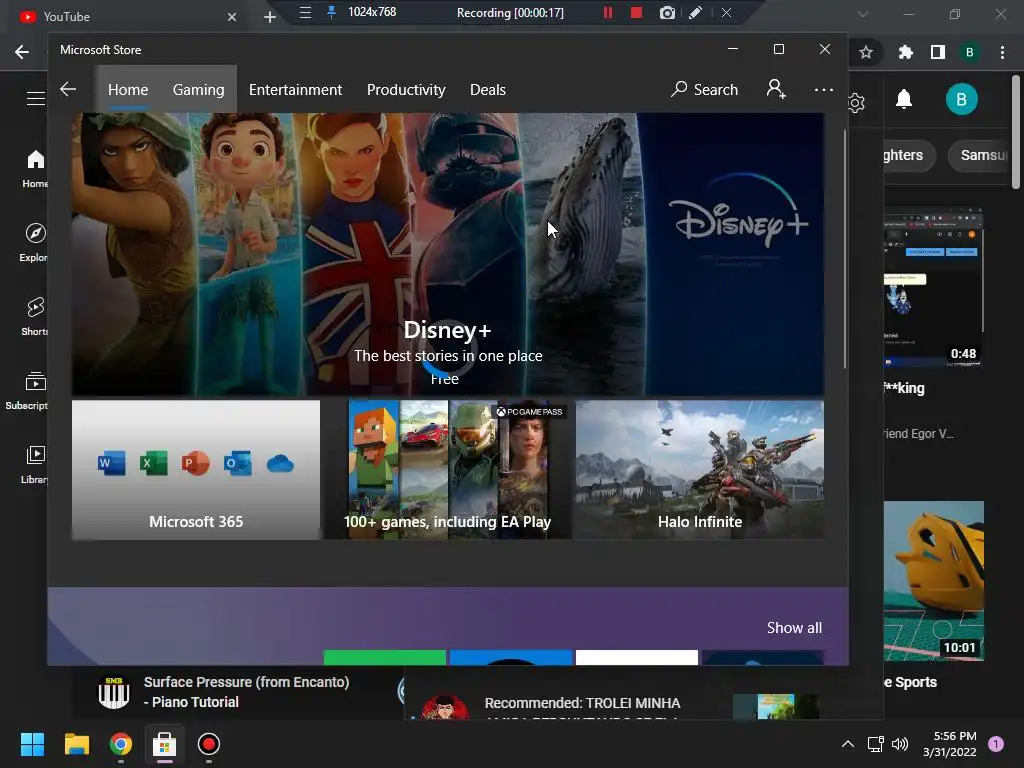The image size is (1024, 768).
Task: Select the Home tab in Microsoft Store
Action: pyautogui.click(x=128, y=89)
